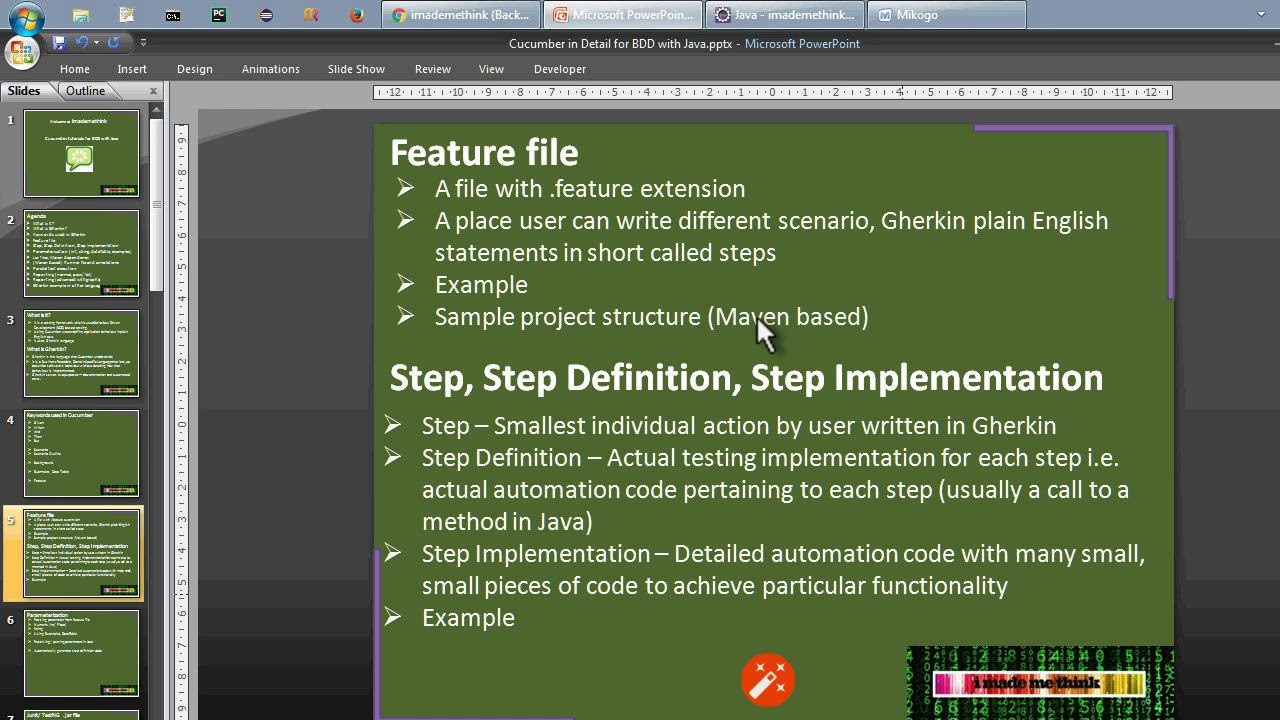This screenshot has height=720, width=1280.
Task: Open the Slide Show ribbon tab
Action: 356,69
